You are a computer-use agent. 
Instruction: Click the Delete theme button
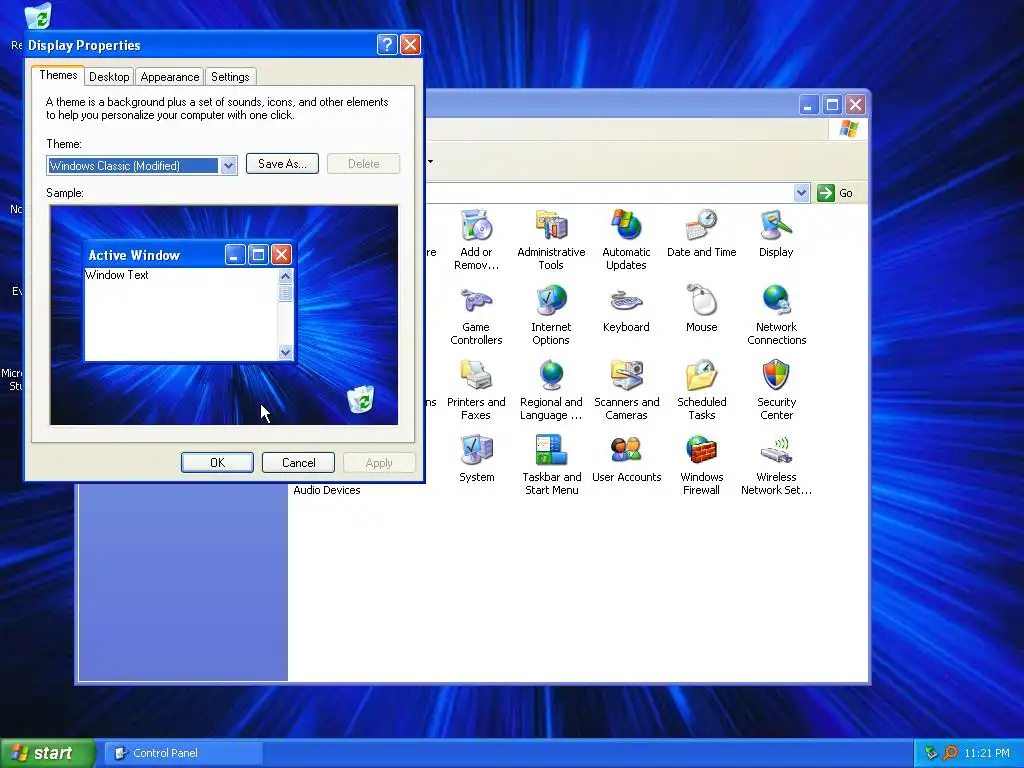pyautogui.click(x=363, y=164)
